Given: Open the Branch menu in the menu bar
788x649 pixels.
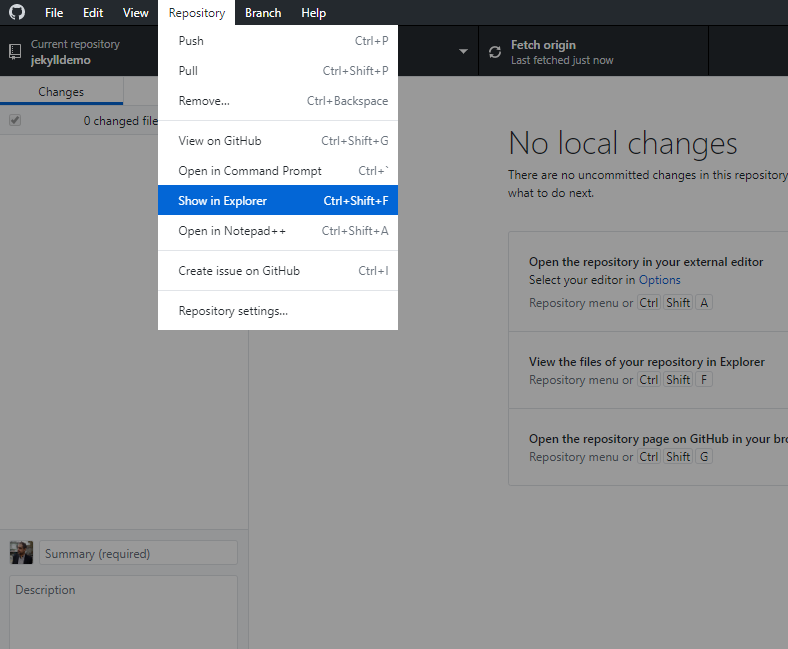Looking at the screenshot, I should (263, 13).
